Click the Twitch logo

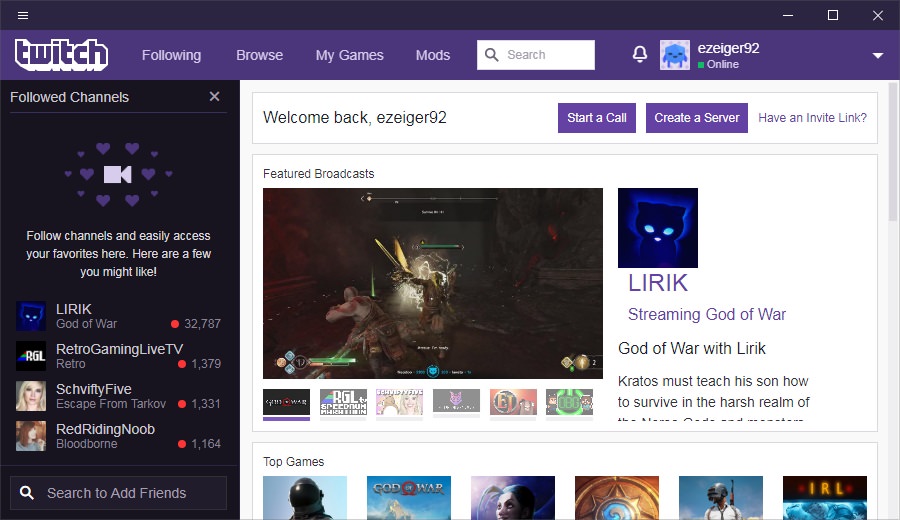[x=61, y=55]
